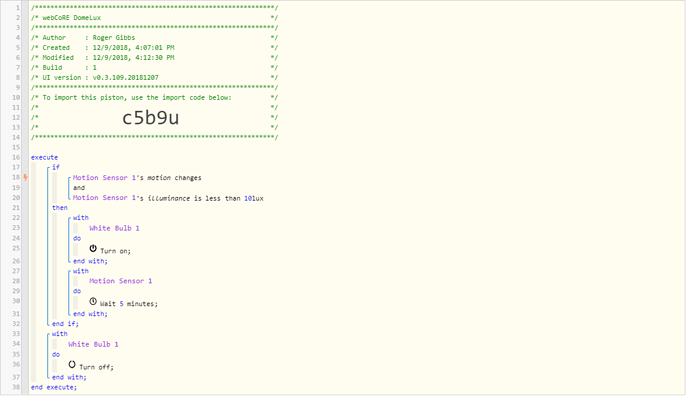Select the Motion Sensor 1 device on line 28
The image size is (690, 396).
(121, 281)
